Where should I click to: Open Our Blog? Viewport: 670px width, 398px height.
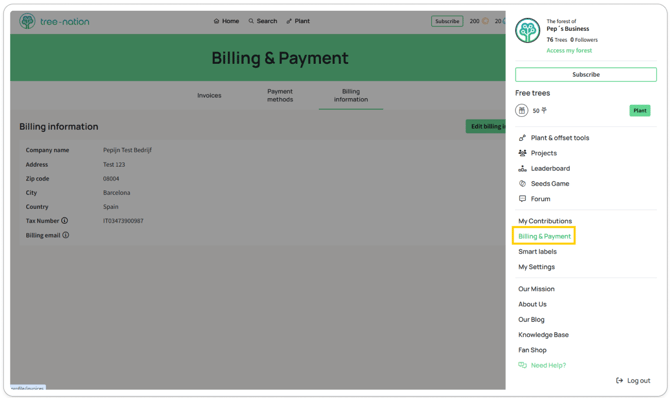[531, 319]
